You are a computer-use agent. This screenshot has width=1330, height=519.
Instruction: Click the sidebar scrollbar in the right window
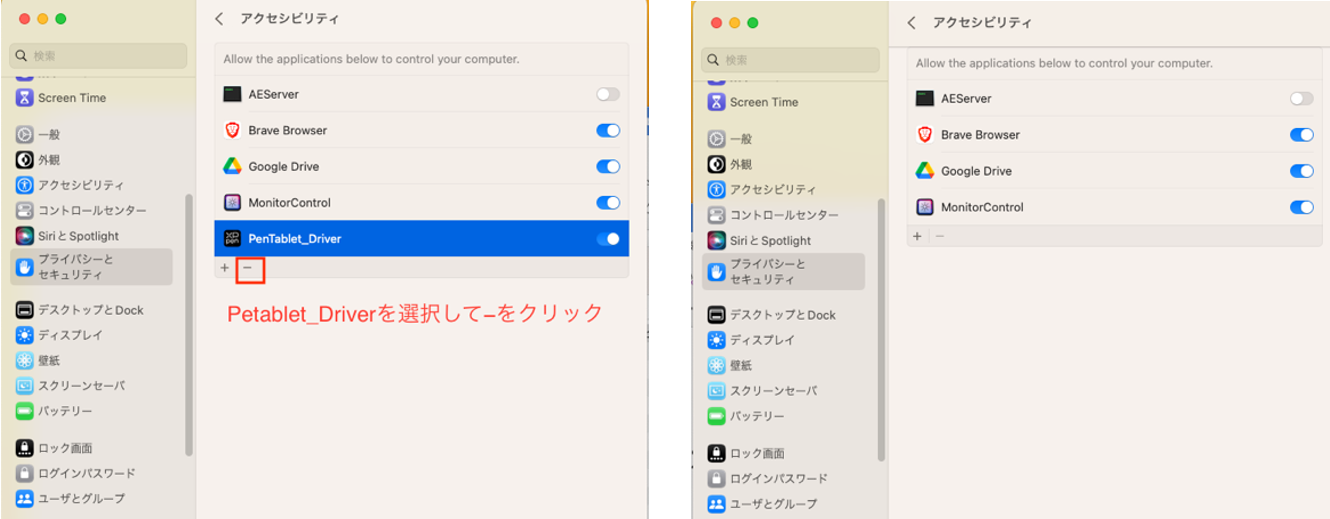point(881,330)
